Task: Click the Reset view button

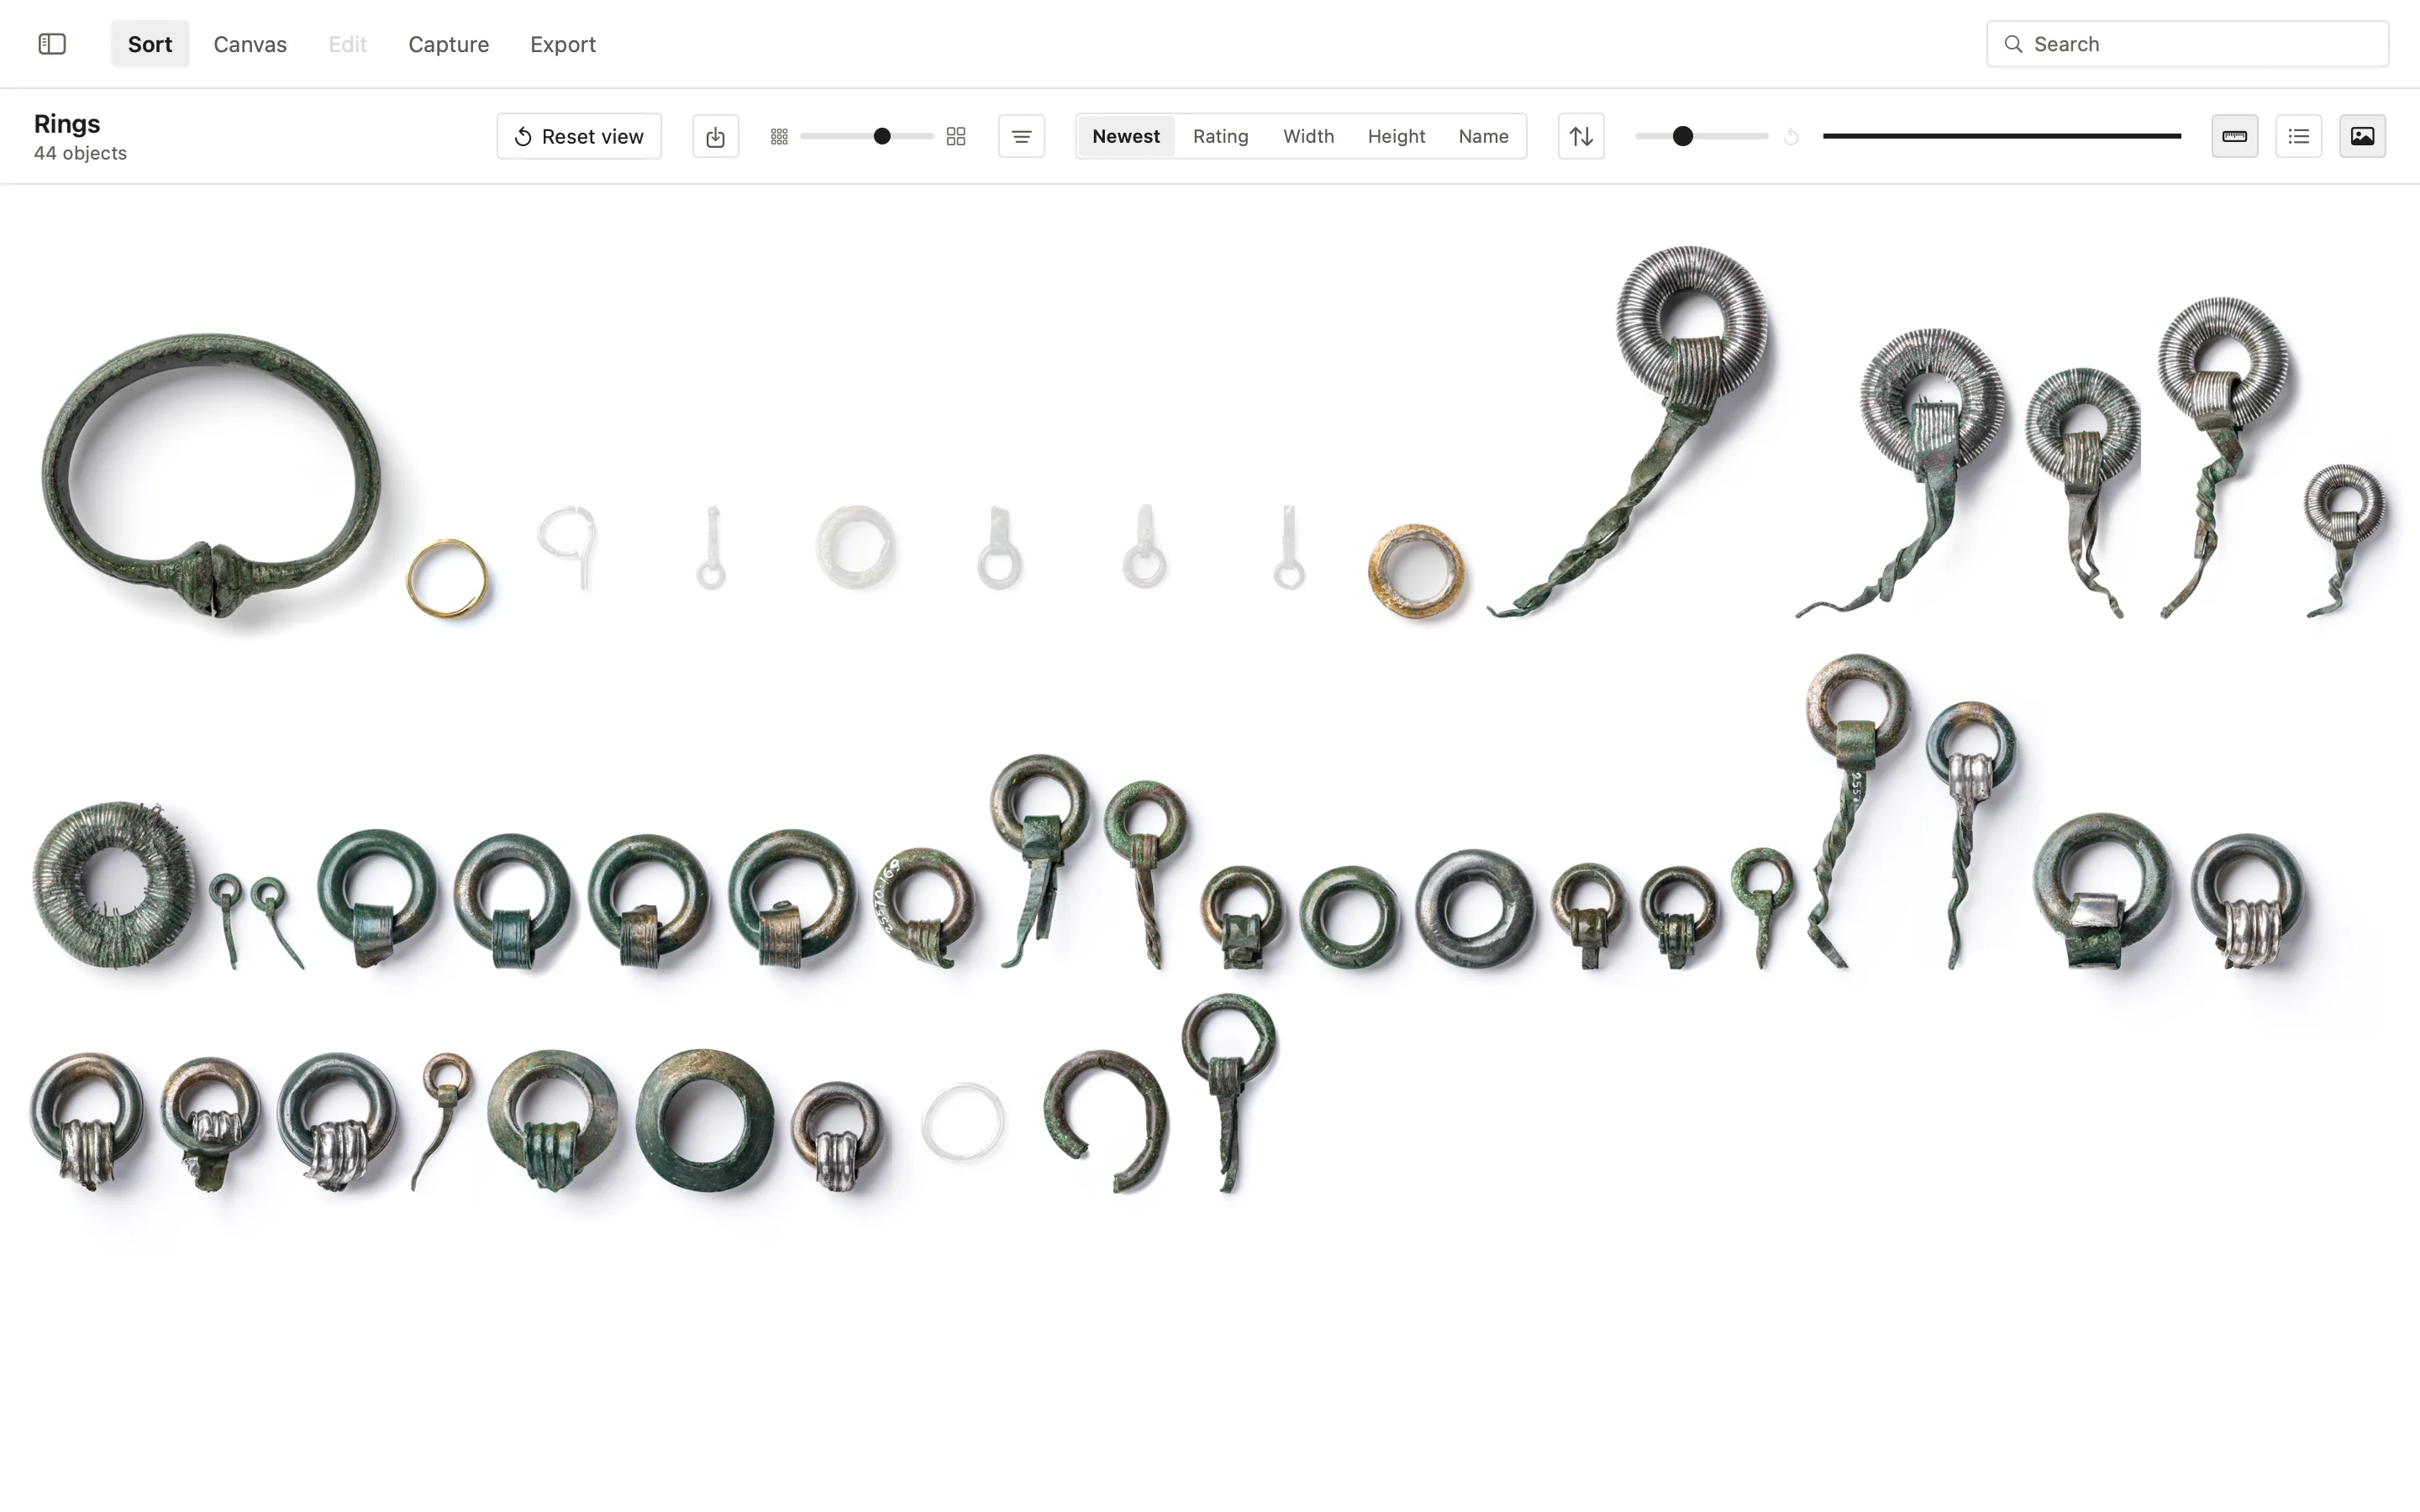Action: [579, 136]
